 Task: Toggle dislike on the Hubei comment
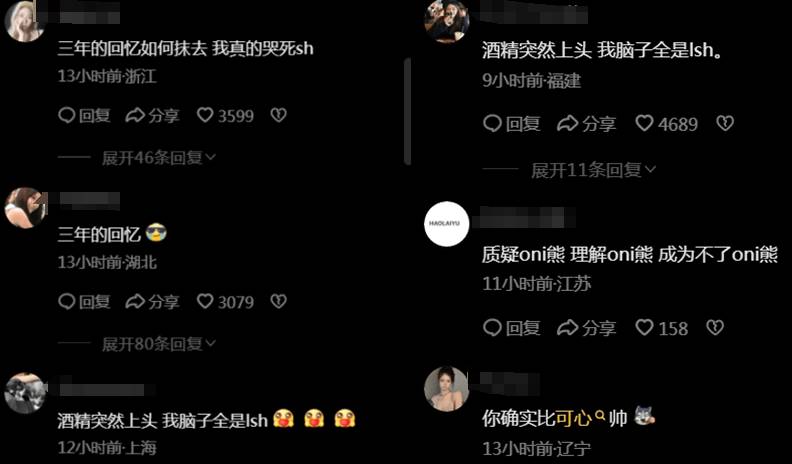(x=278, y=301)
